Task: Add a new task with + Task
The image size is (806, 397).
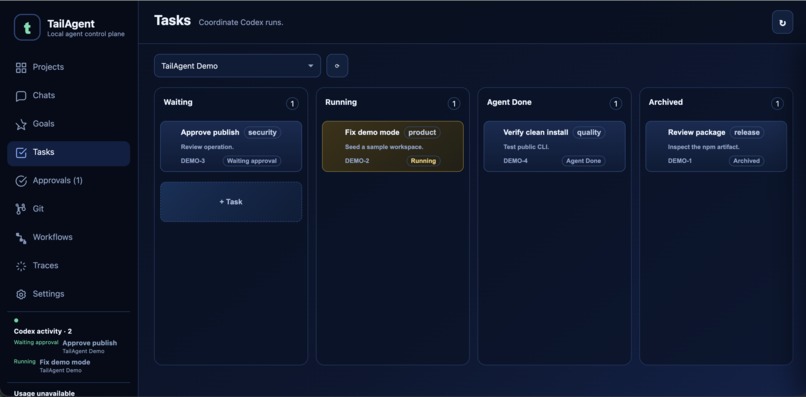Action: pyautogui.click(x=231, y=202)
